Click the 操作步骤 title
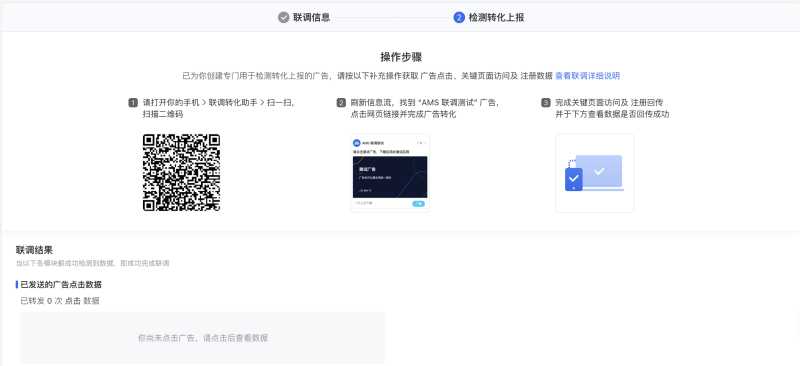This screenshot has height=366, width=800. click(x=401, y=57)
